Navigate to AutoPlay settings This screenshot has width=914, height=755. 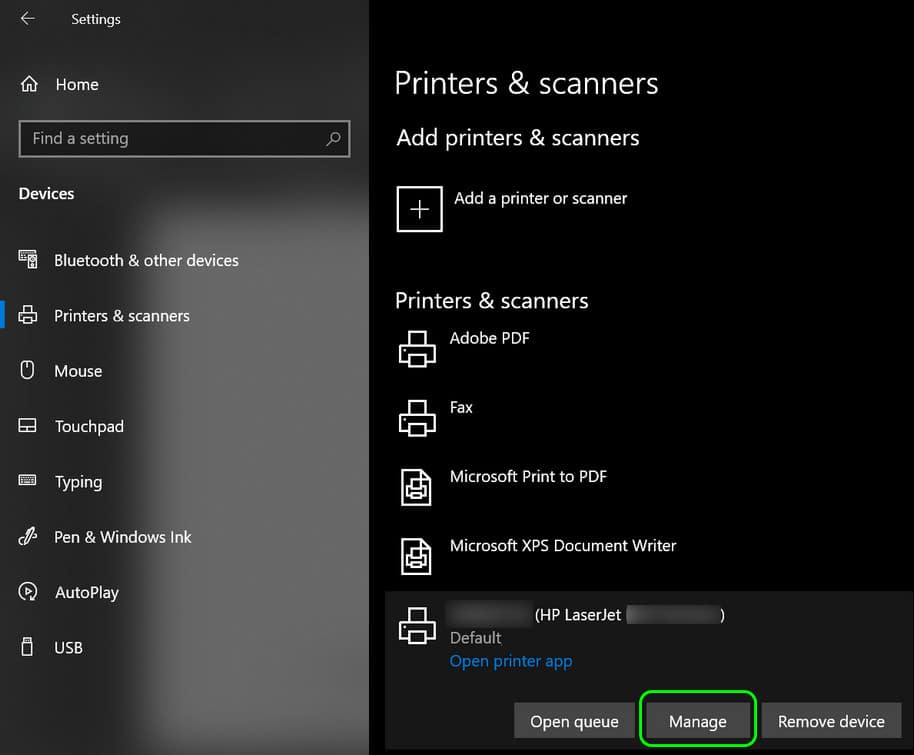pos(86,592)
